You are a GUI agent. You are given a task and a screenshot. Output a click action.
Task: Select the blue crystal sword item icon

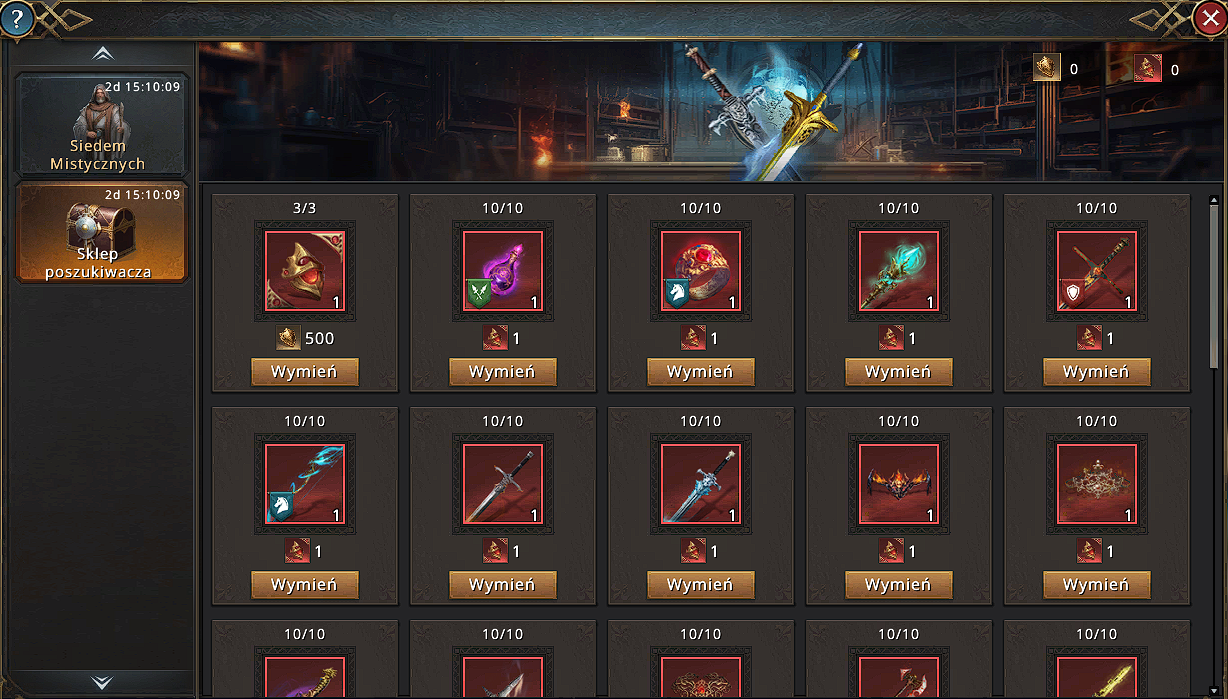click(x=701, y=485)
